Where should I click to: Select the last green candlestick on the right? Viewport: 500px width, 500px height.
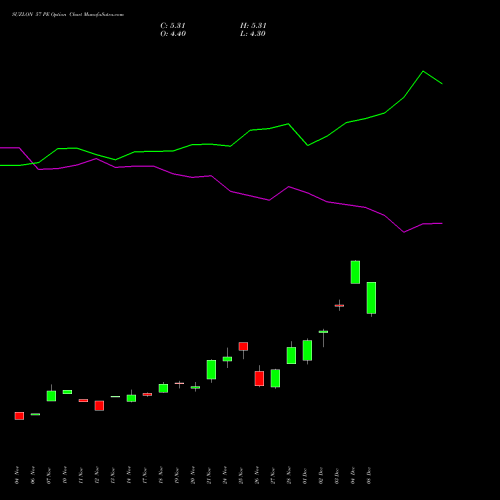[x=371, y=298]
